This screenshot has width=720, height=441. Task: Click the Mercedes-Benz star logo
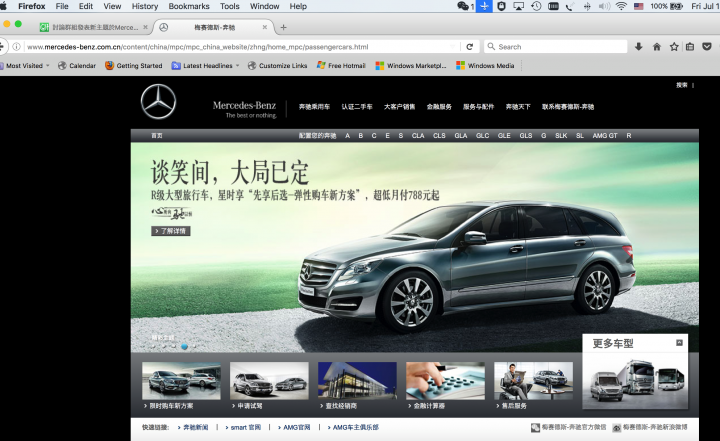[x=158, y=102]
